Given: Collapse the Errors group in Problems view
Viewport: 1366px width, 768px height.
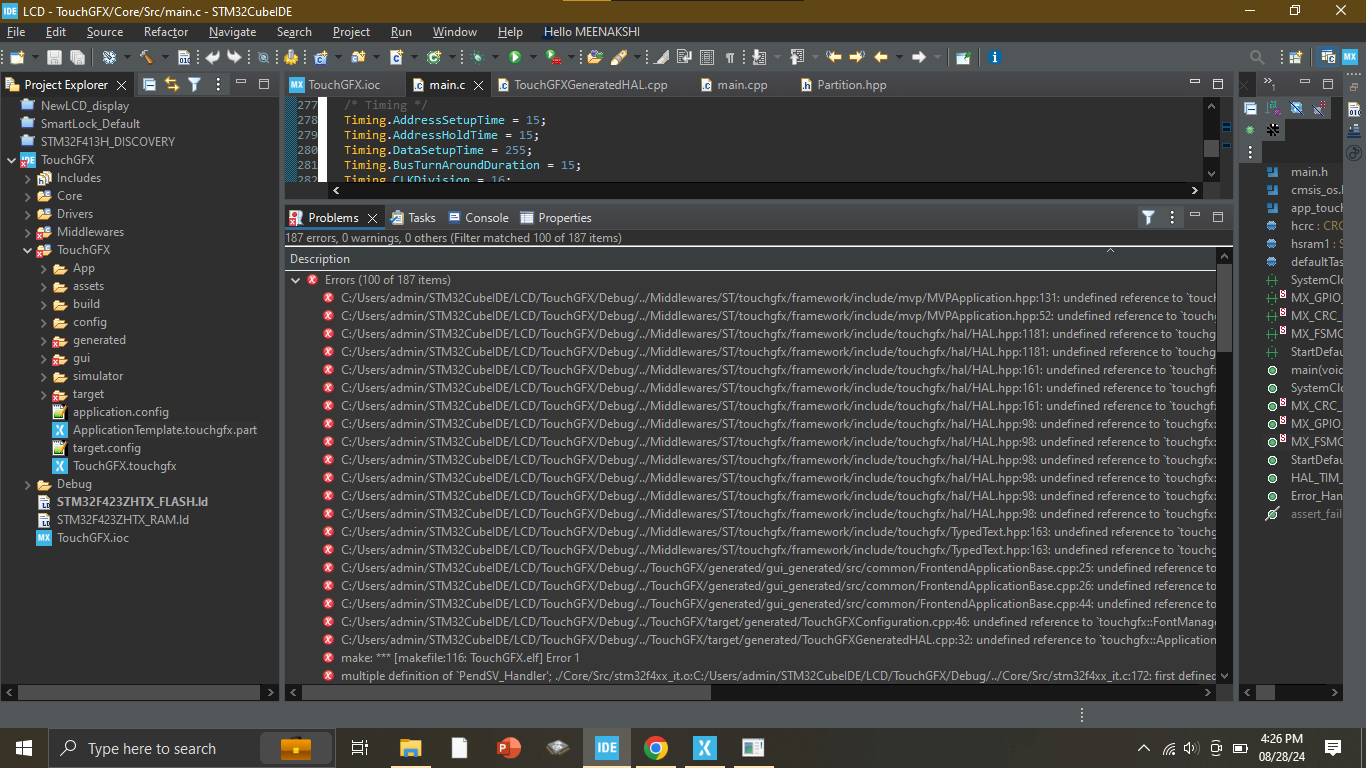Looking at the screenshot, I should (x=295, y=279).
